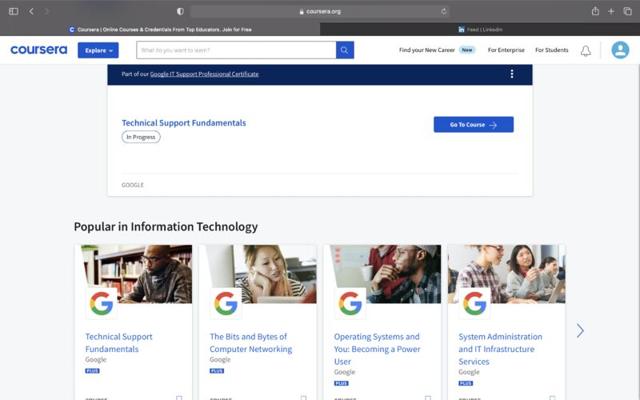Open new tab with plus icon
This screenshot has width=640, height=400.
[x=611, y=11]
